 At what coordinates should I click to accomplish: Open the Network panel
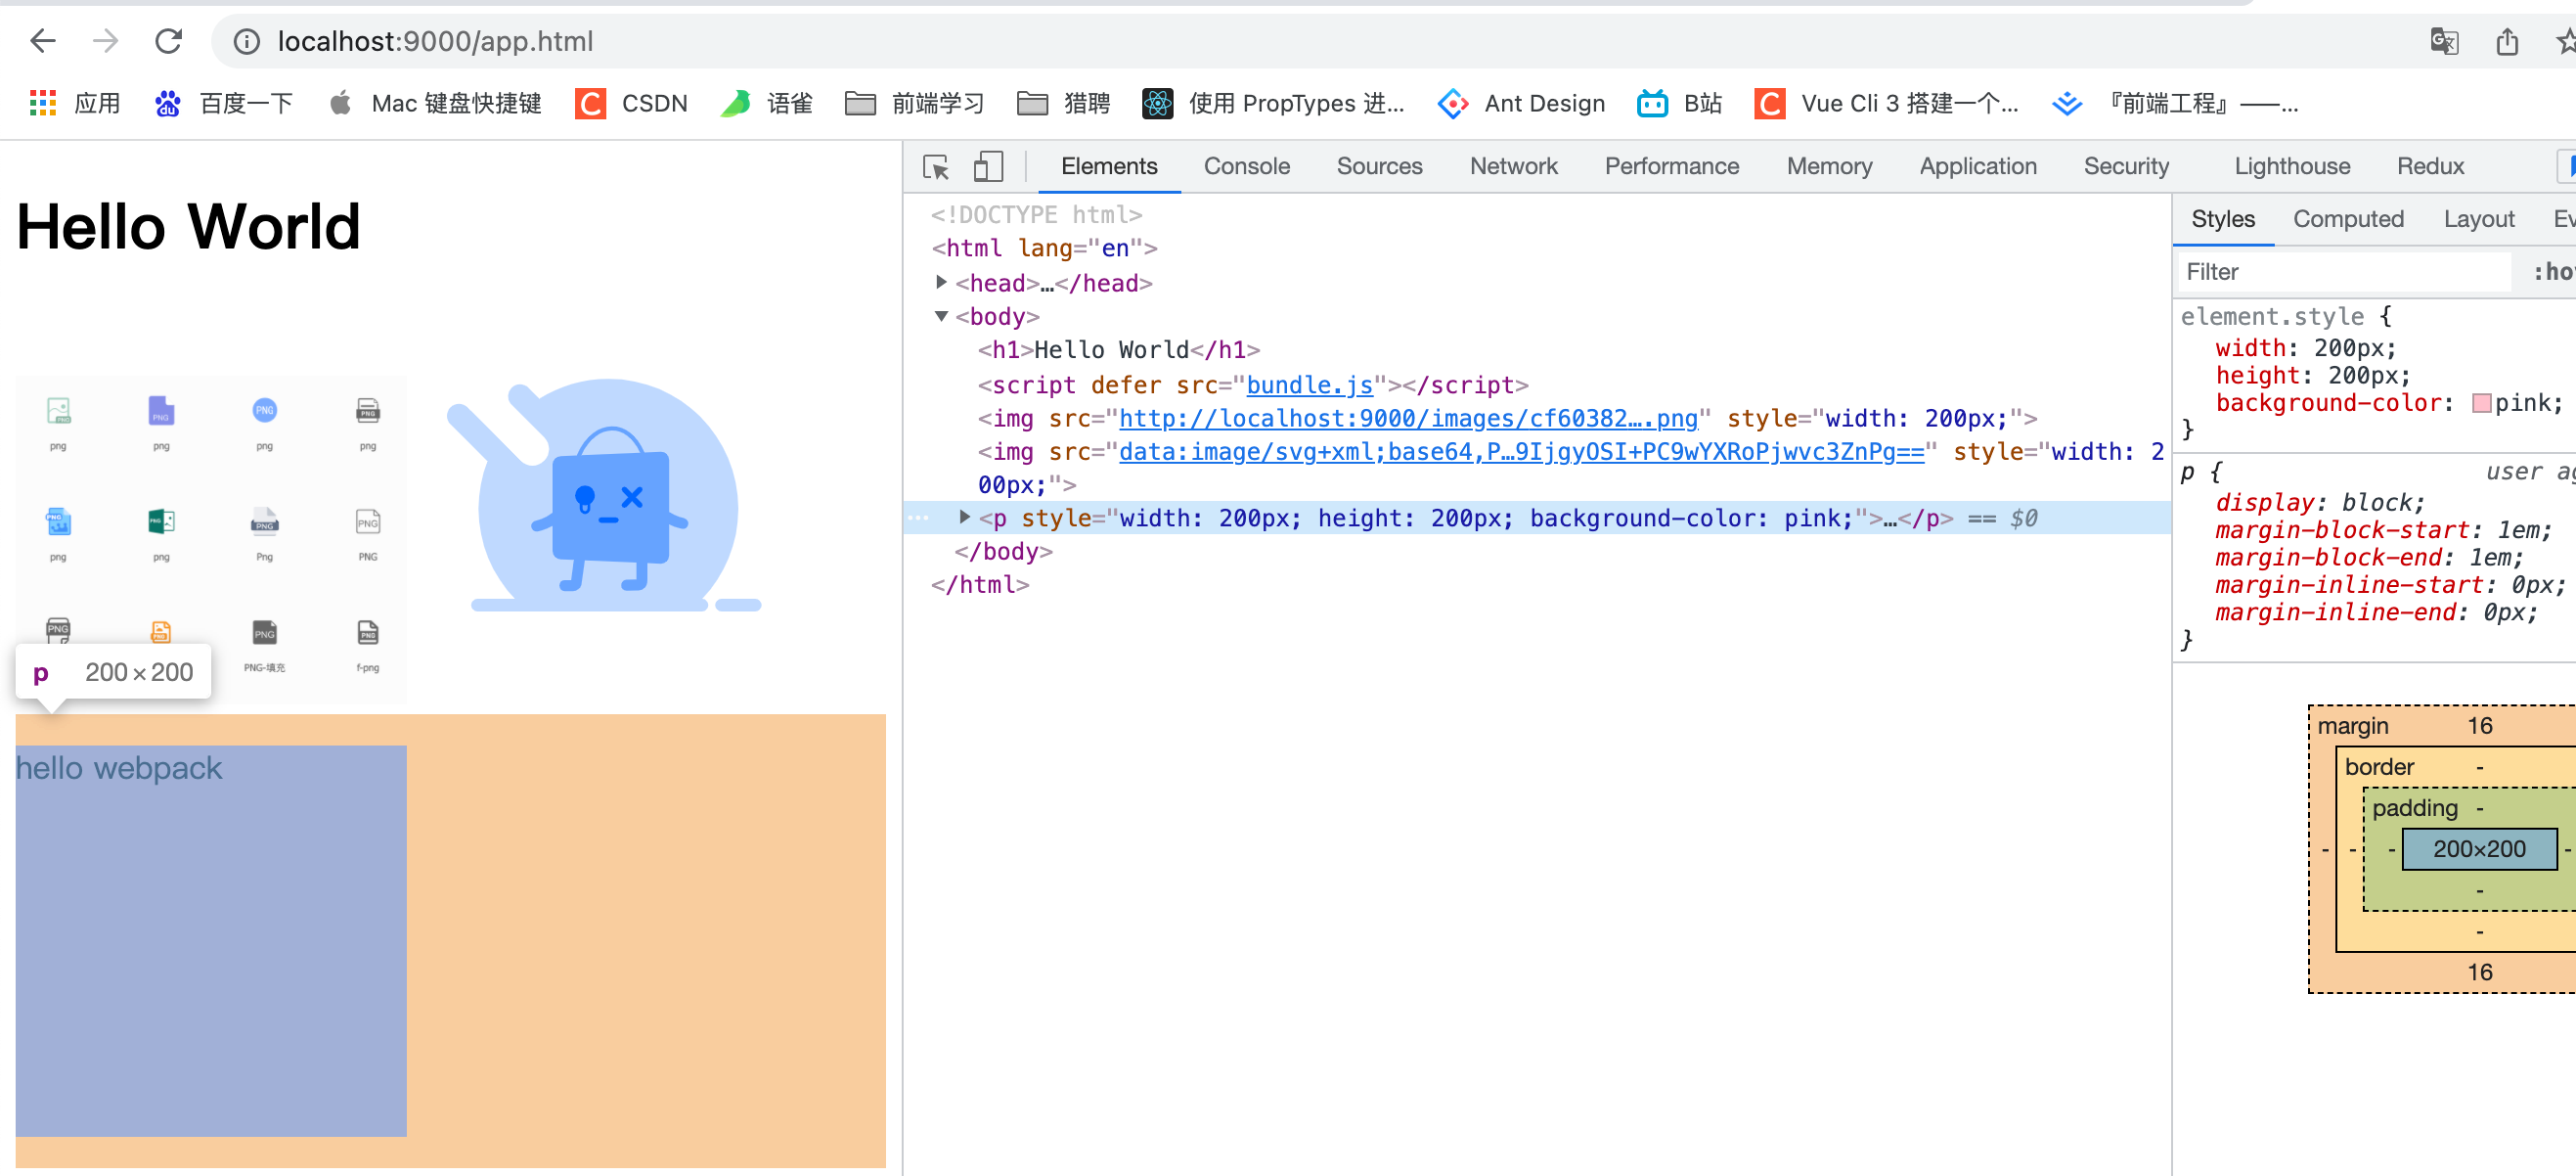pos(1513,166)
